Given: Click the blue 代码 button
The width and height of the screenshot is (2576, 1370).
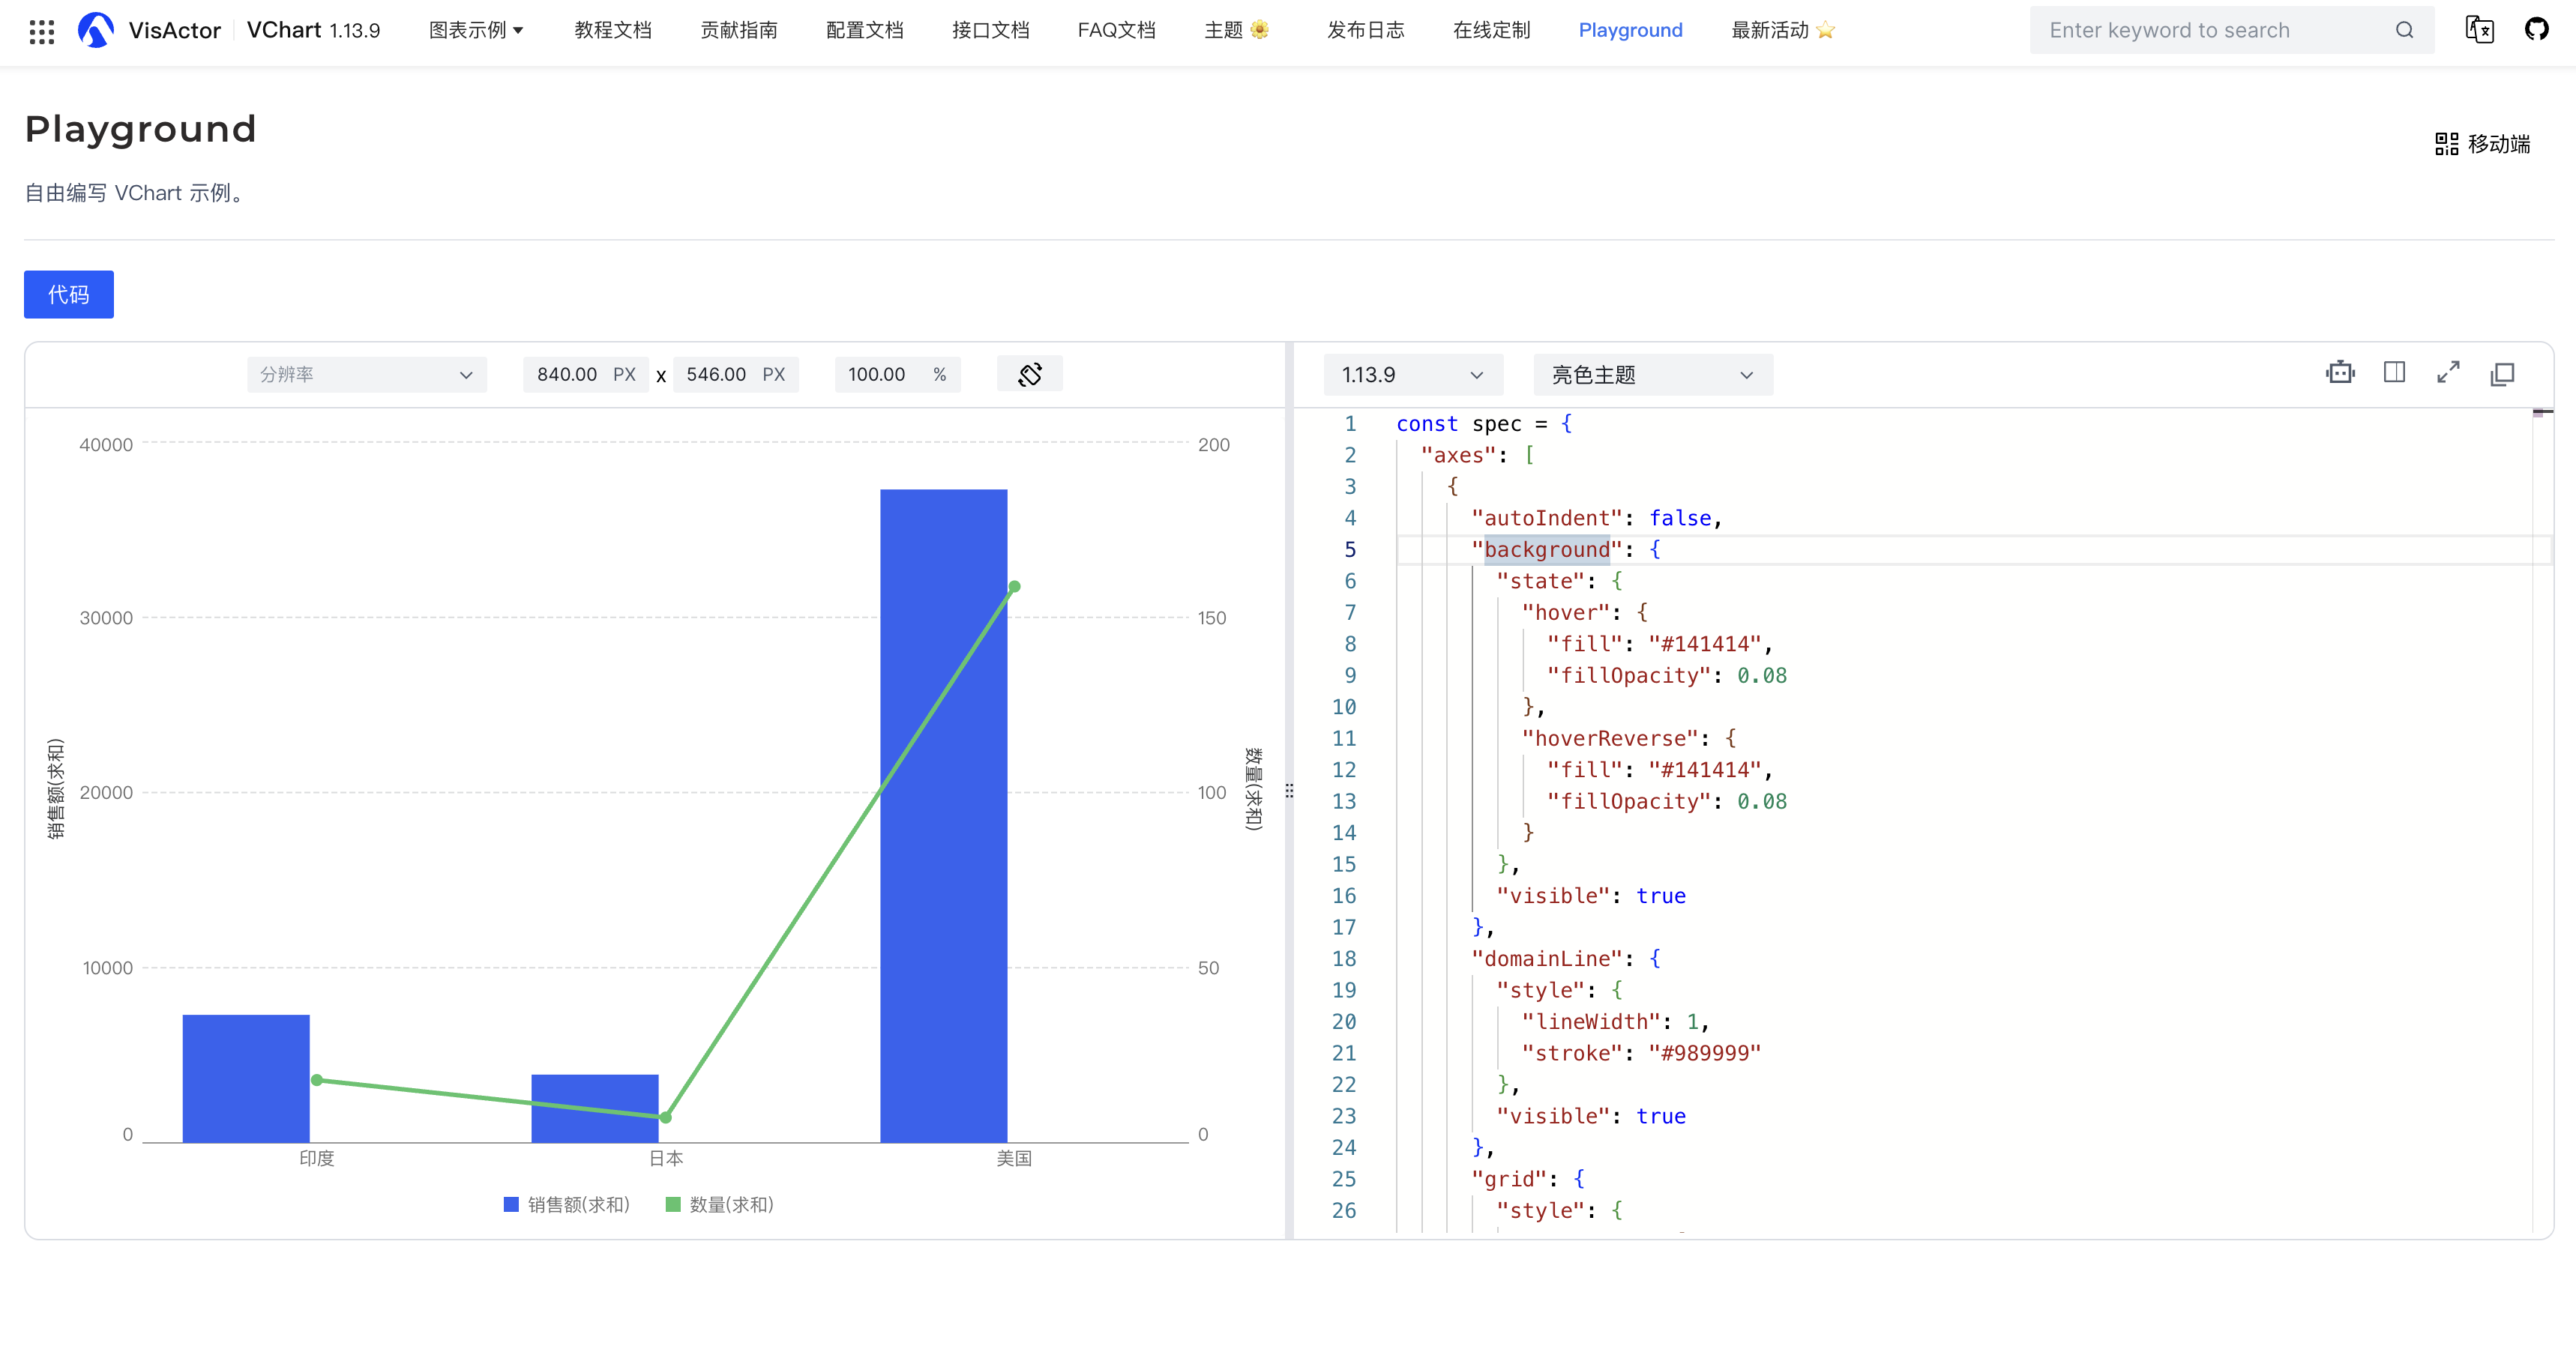Looking at the screenshot, I should tap(68, 294).
